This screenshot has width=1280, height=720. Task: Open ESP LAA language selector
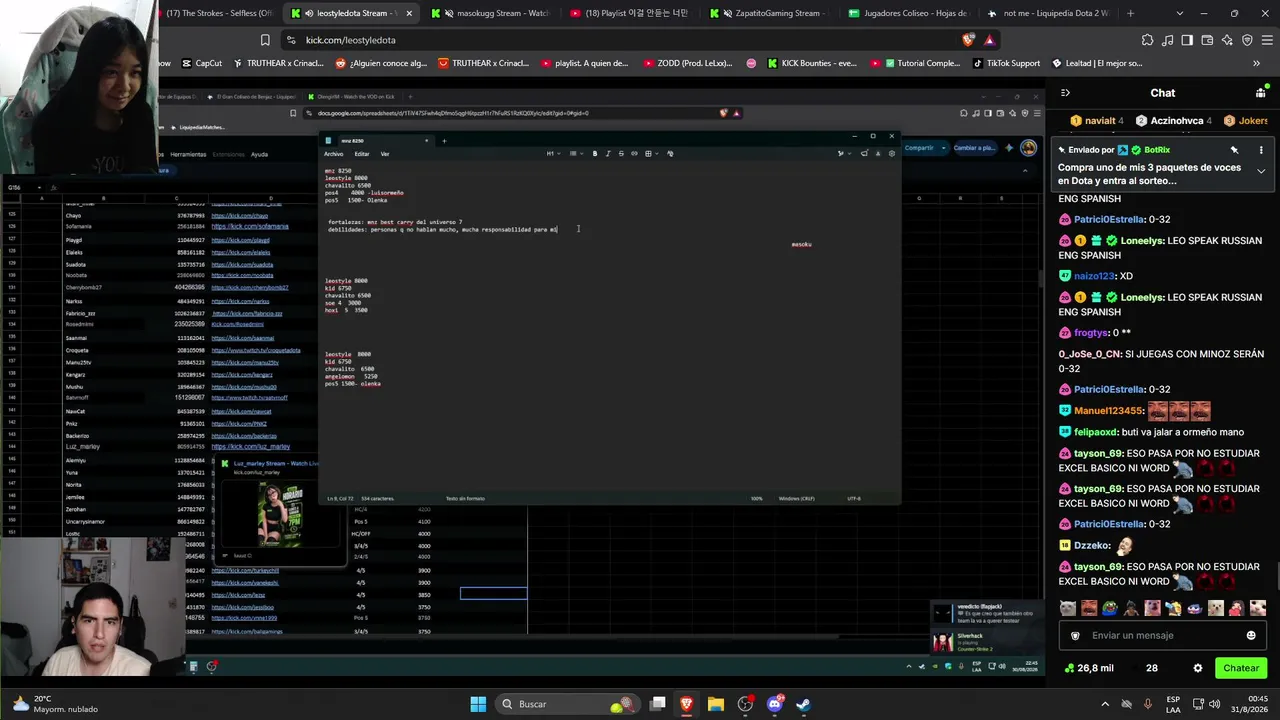point(1174,704)
